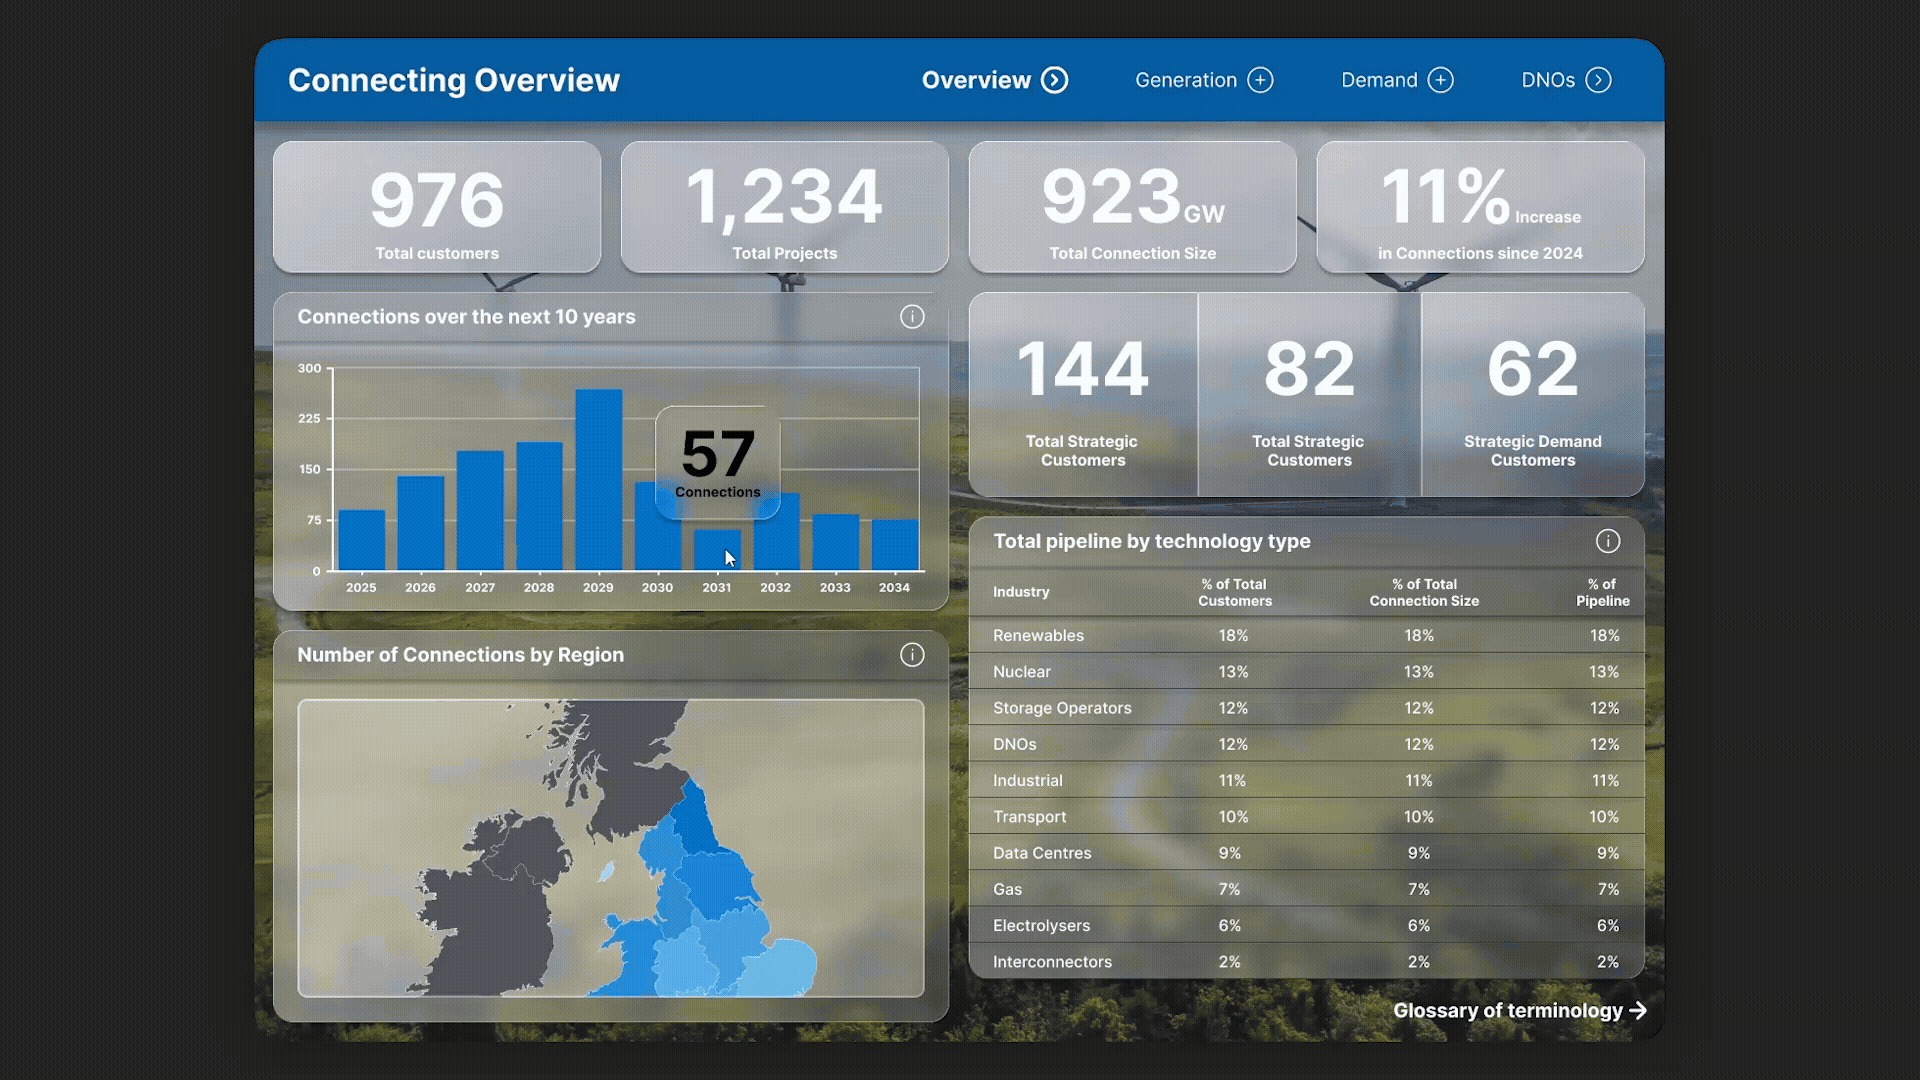Open info icon for Number of Connections by Region
Screen dimensions: 1920x1080
912,655
